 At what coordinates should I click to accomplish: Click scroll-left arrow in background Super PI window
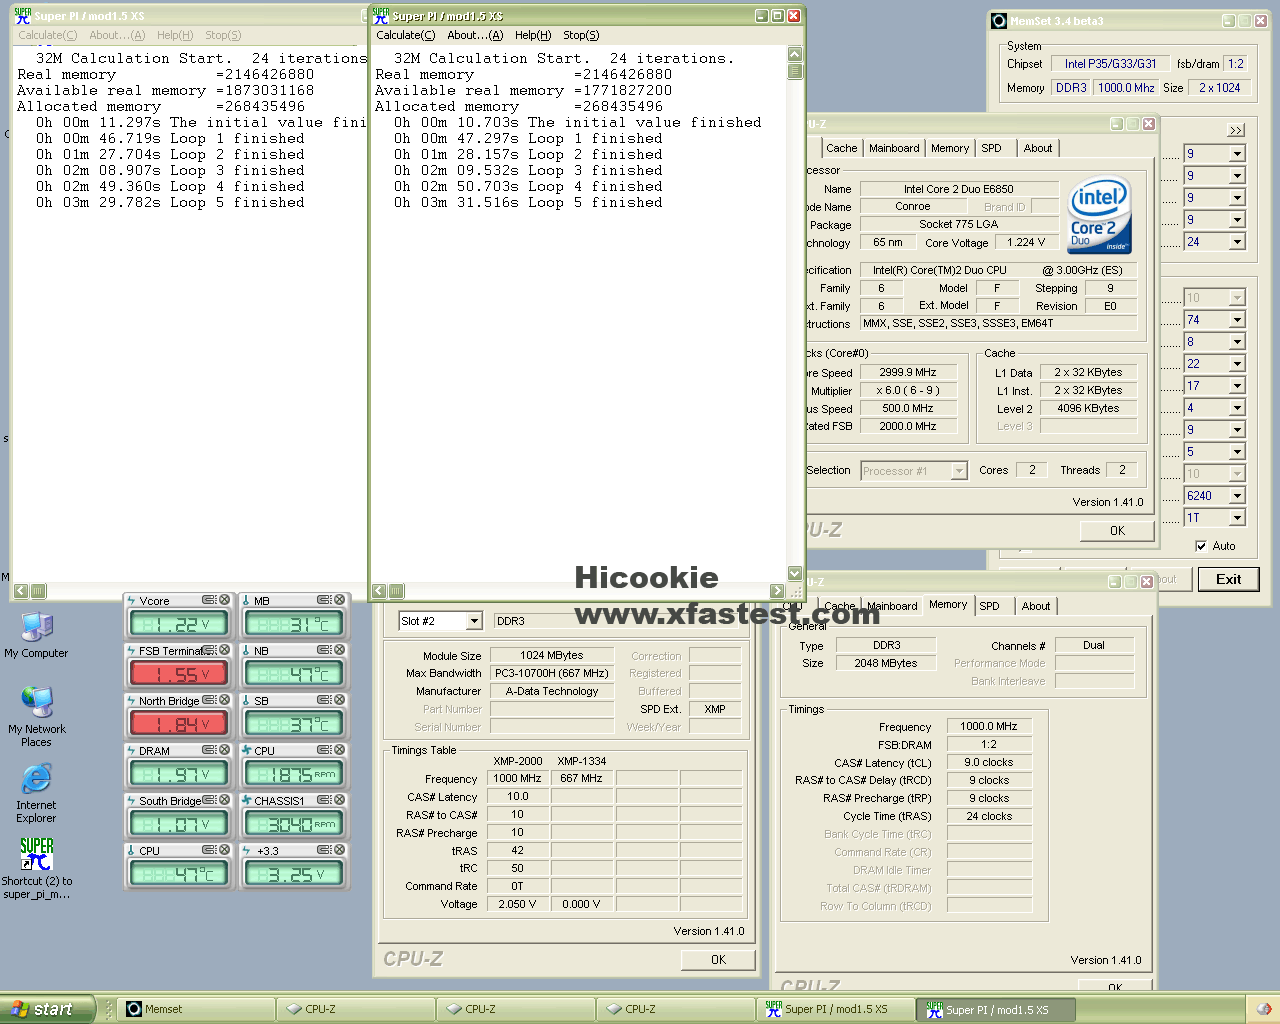[x=20, y=591]
